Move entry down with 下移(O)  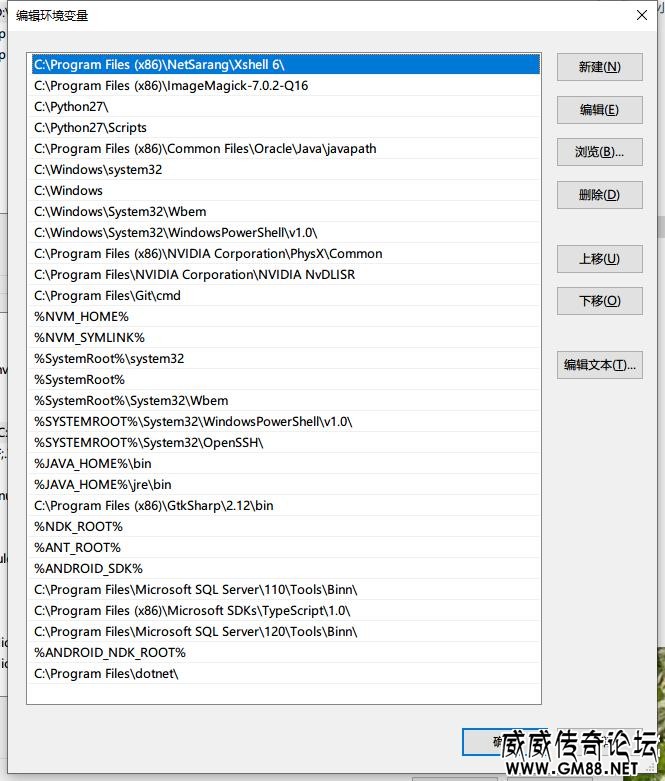pyautogui.click(x=599, y=301)
